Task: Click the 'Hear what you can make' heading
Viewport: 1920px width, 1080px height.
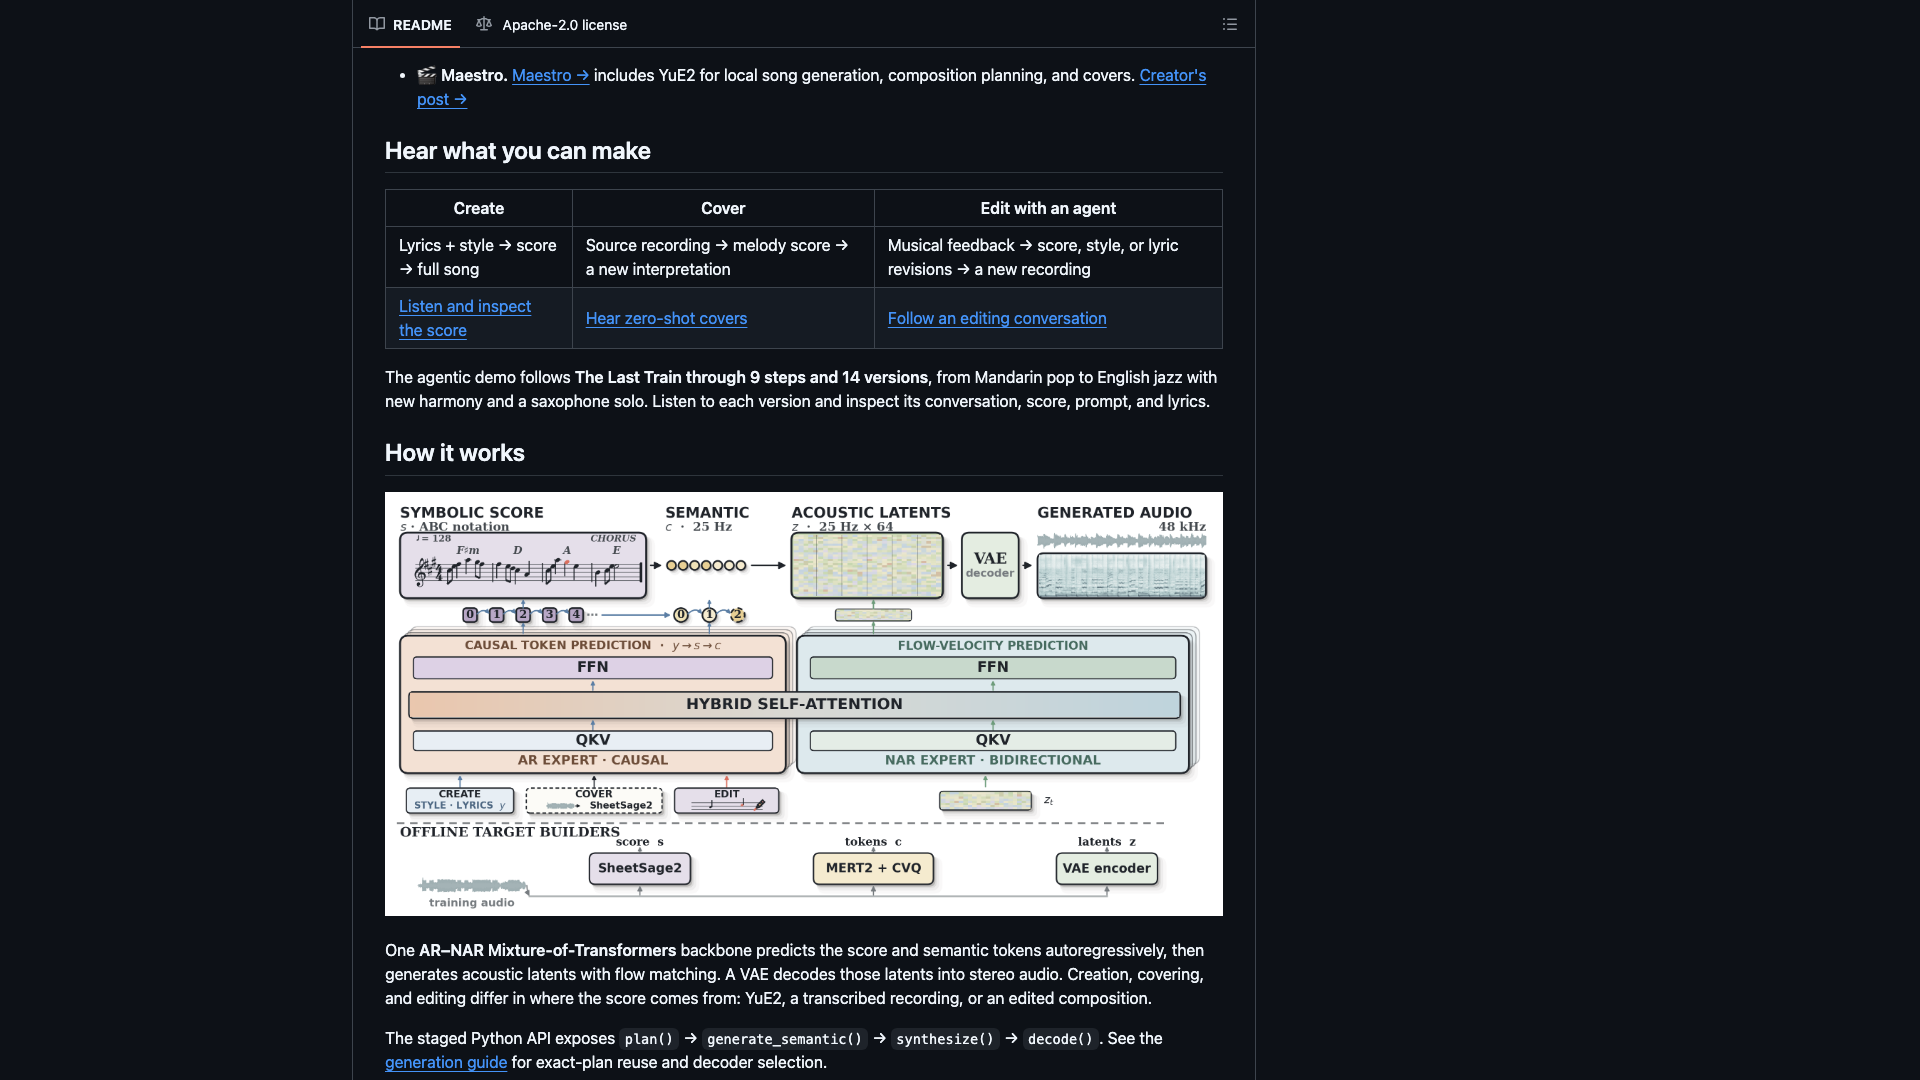Action: pyautogui.click(x=517, y=151)
